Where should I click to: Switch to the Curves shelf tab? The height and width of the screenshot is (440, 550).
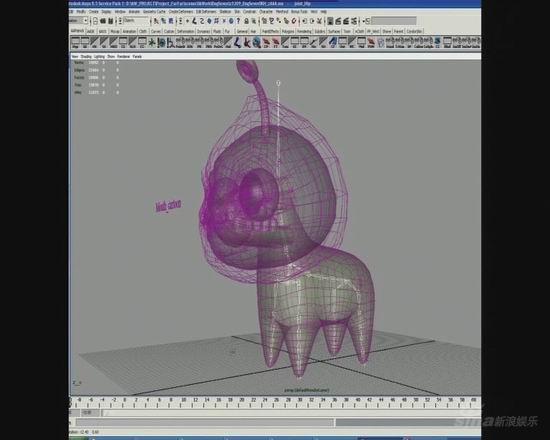[155, 31]
